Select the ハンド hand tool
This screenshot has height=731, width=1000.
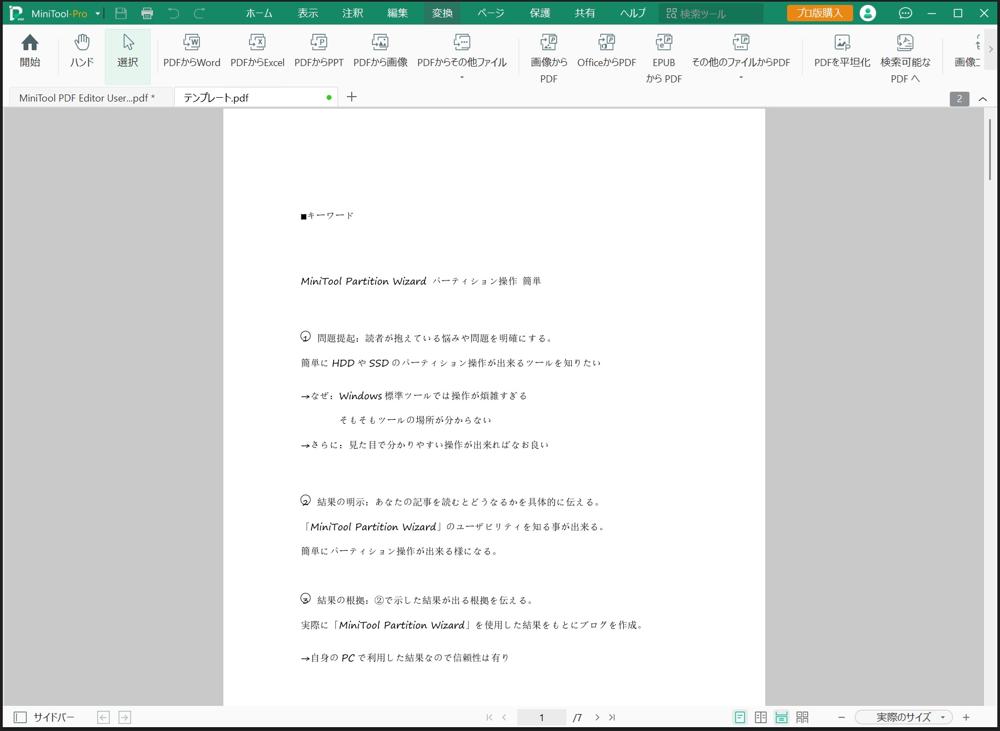82,51
